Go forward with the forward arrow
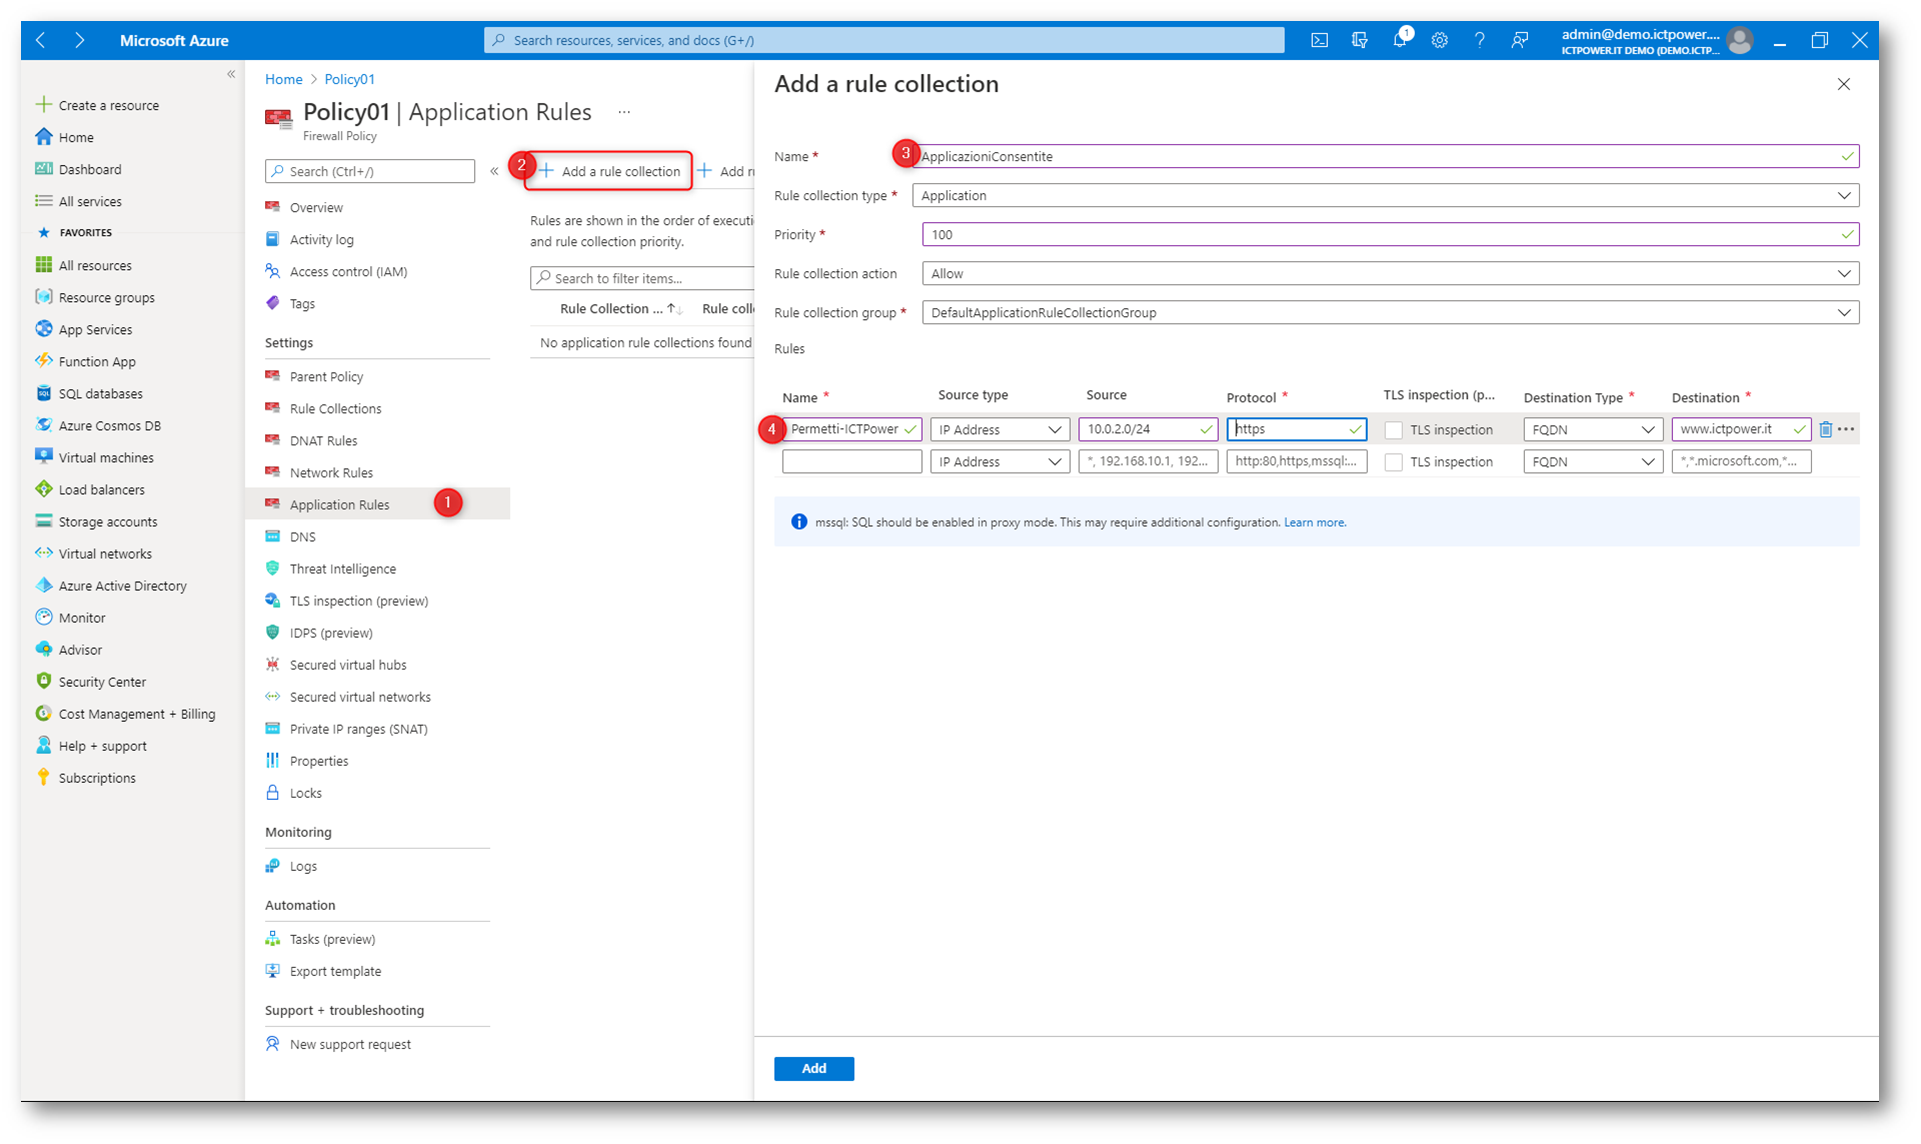The width and height of the screenshot is (1921, 1144). pos(80,41)
